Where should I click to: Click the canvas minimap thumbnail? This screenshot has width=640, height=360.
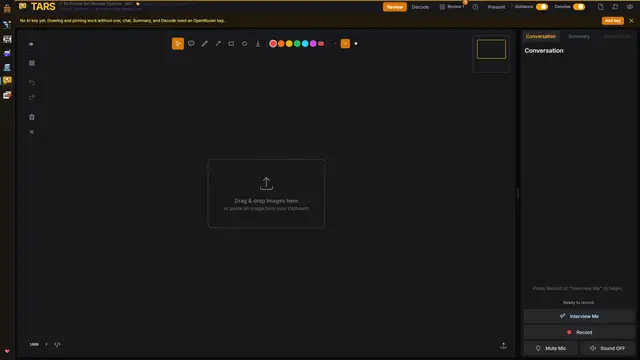coord(491,53)
